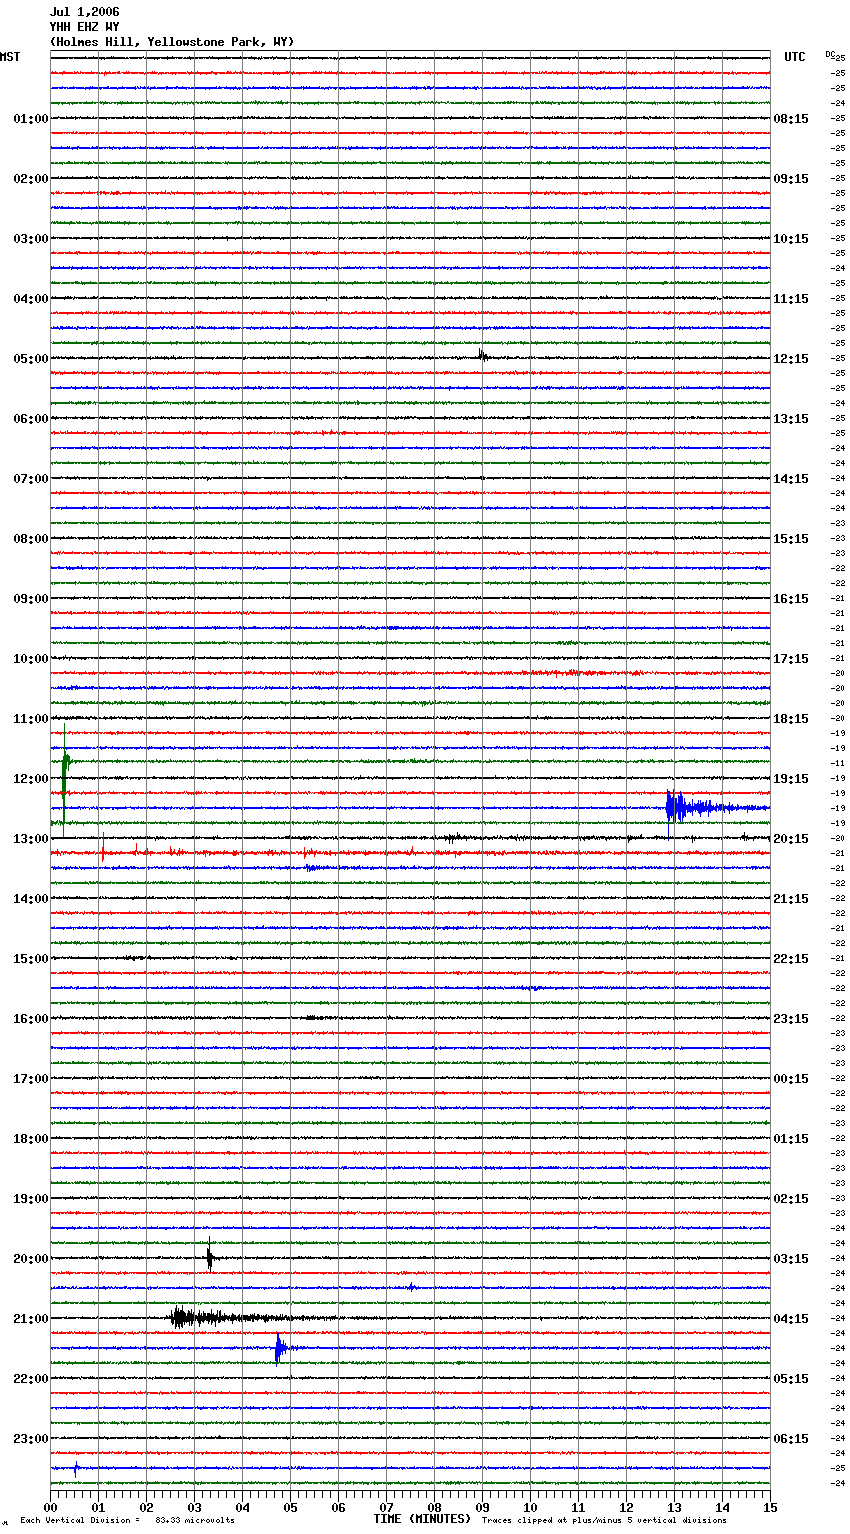Screen dimensions: 850x1534
Task: Select the '19:15' UTC time label
Action: coord(791,779)
